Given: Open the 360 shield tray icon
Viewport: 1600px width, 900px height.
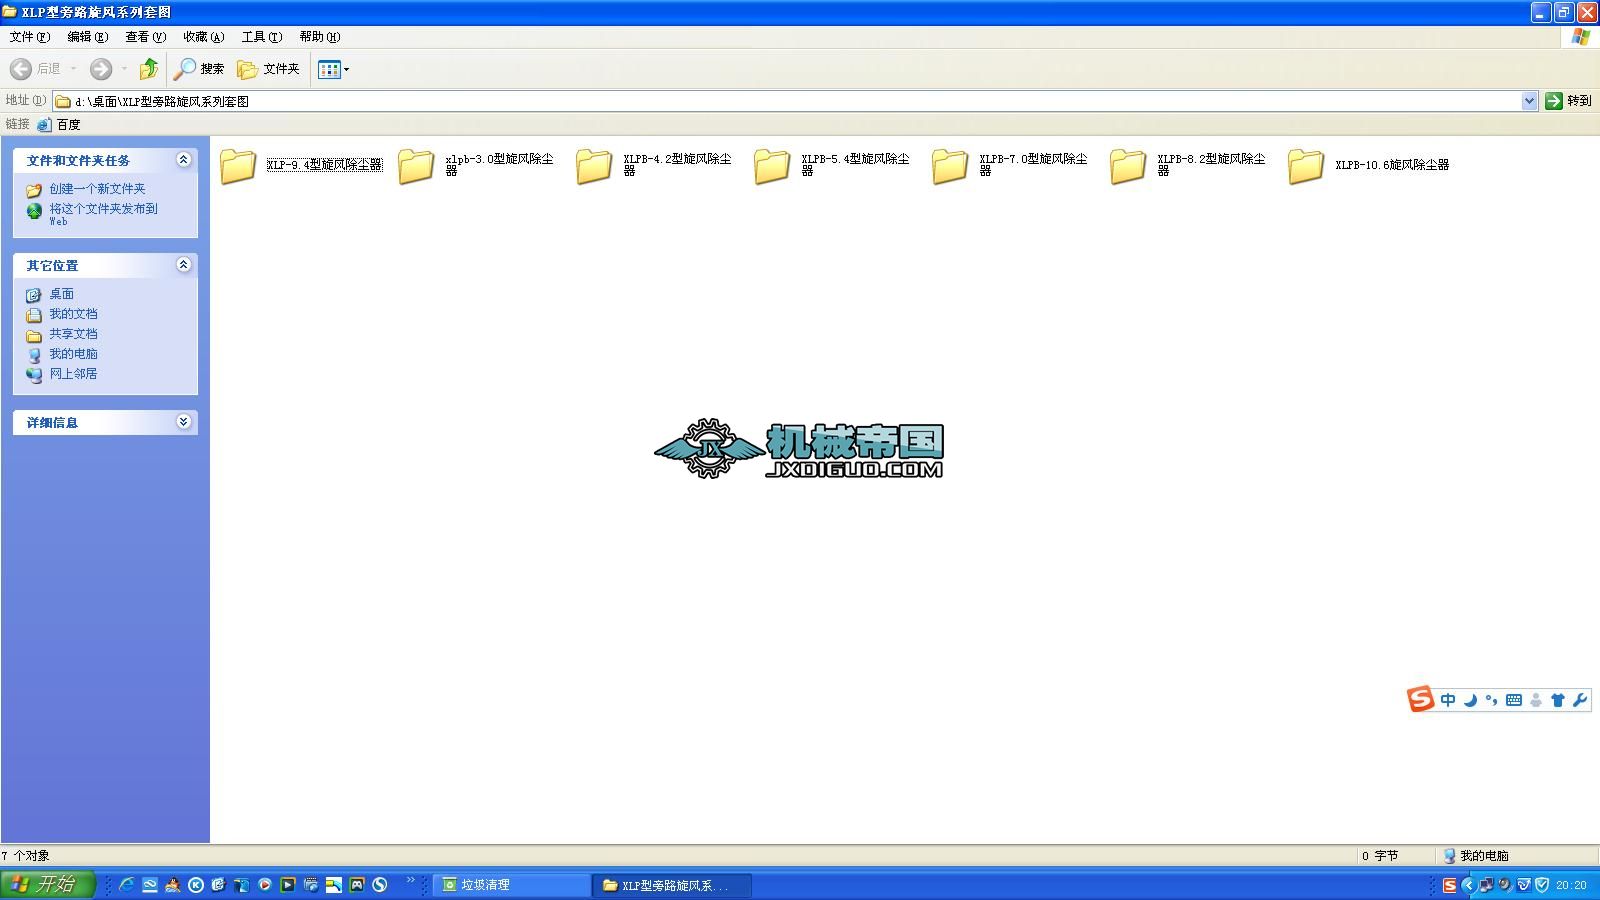Looking at the screenshot, I should [x=1543, y=885].
